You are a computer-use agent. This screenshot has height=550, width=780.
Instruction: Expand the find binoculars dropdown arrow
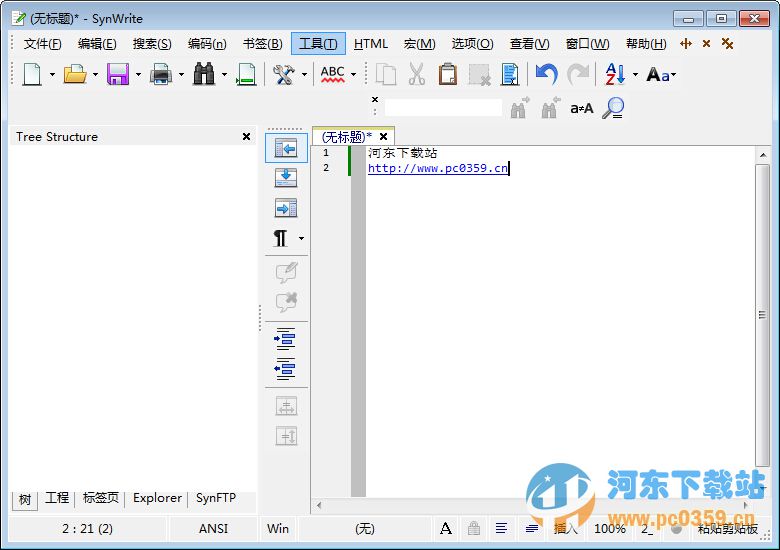point(224,75)
